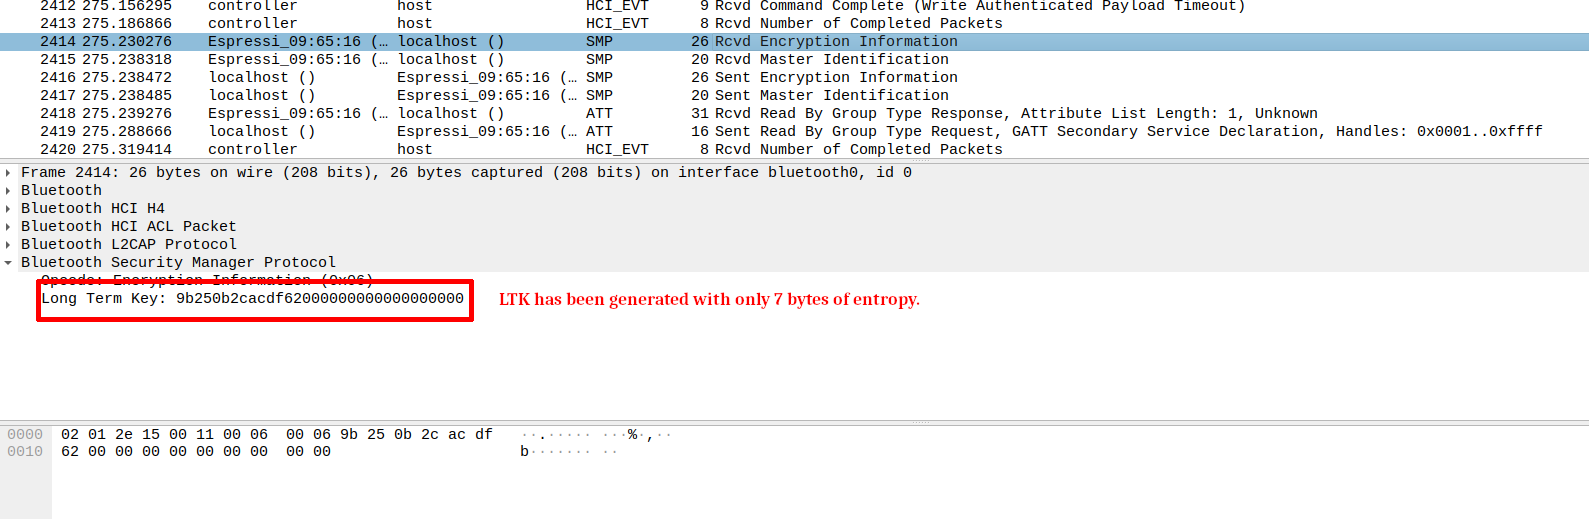
Task: Expand the Bluetooth HCI H4 section
Action: [9, 209]
